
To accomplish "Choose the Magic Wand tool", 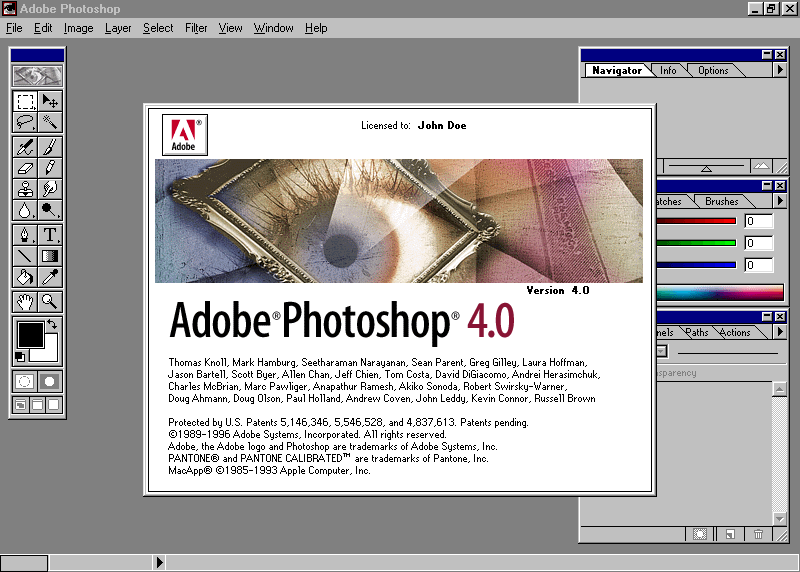I will (x=49, y=122).
